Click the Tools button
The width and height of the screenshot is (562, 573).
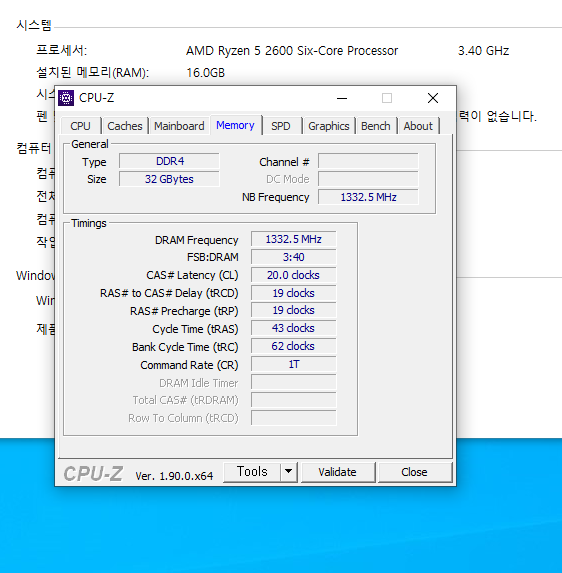(252, 472)
